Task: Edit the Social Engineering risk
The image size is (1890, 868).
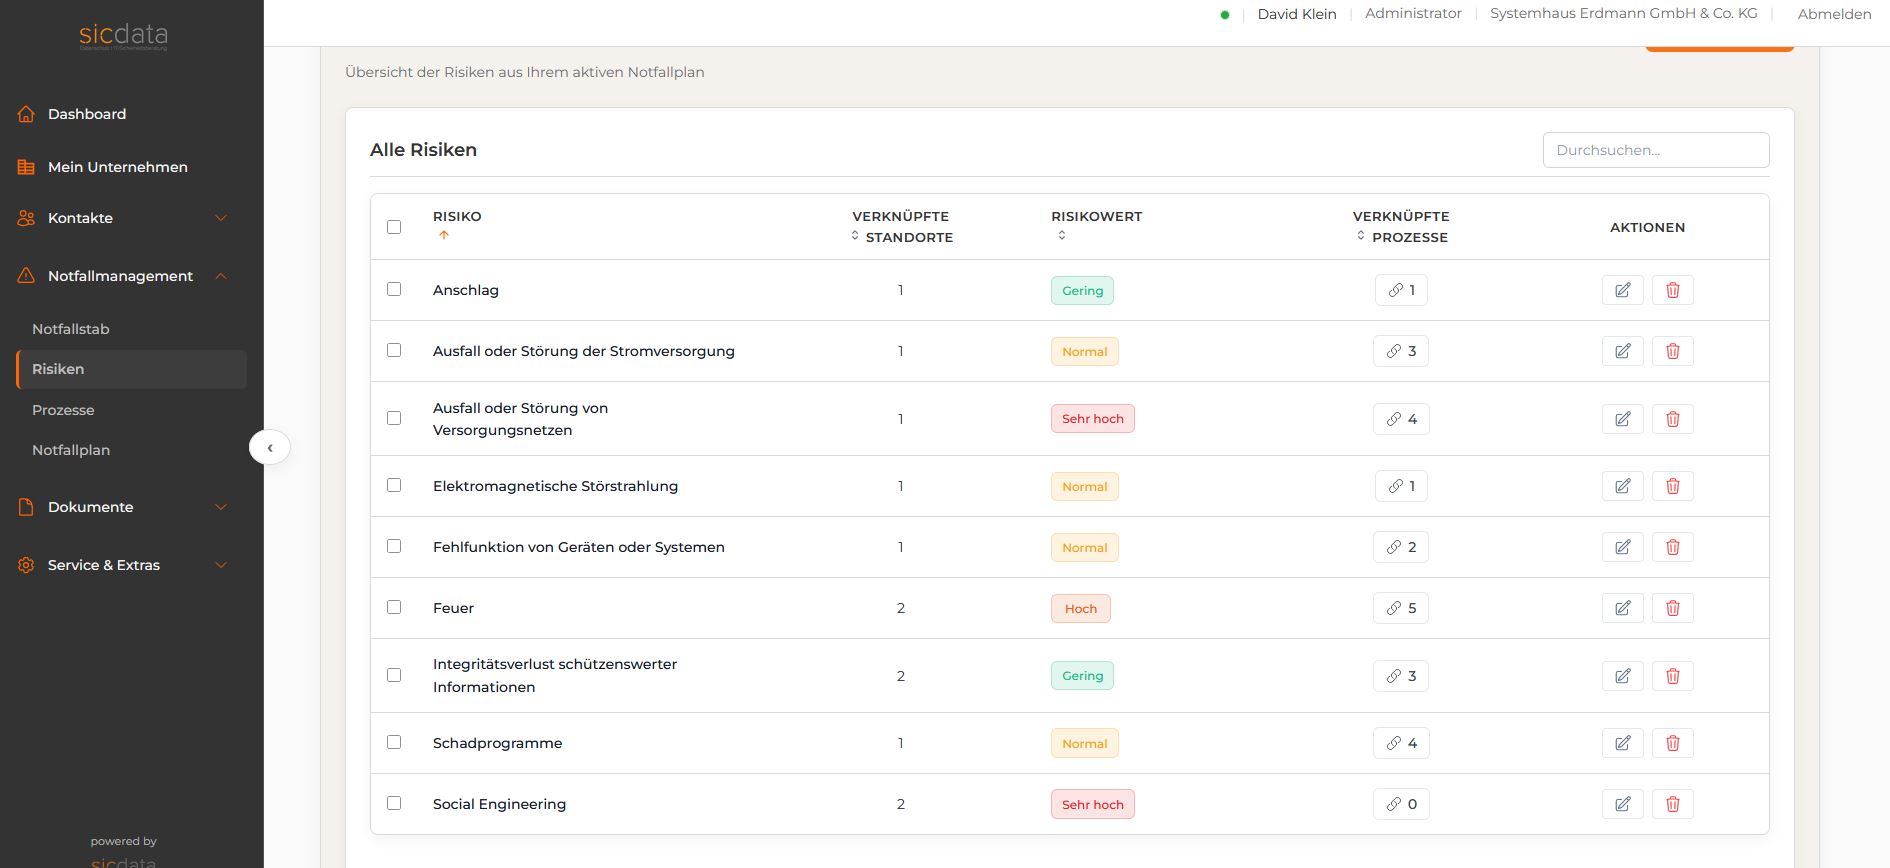Action: tap(1622, 804)
